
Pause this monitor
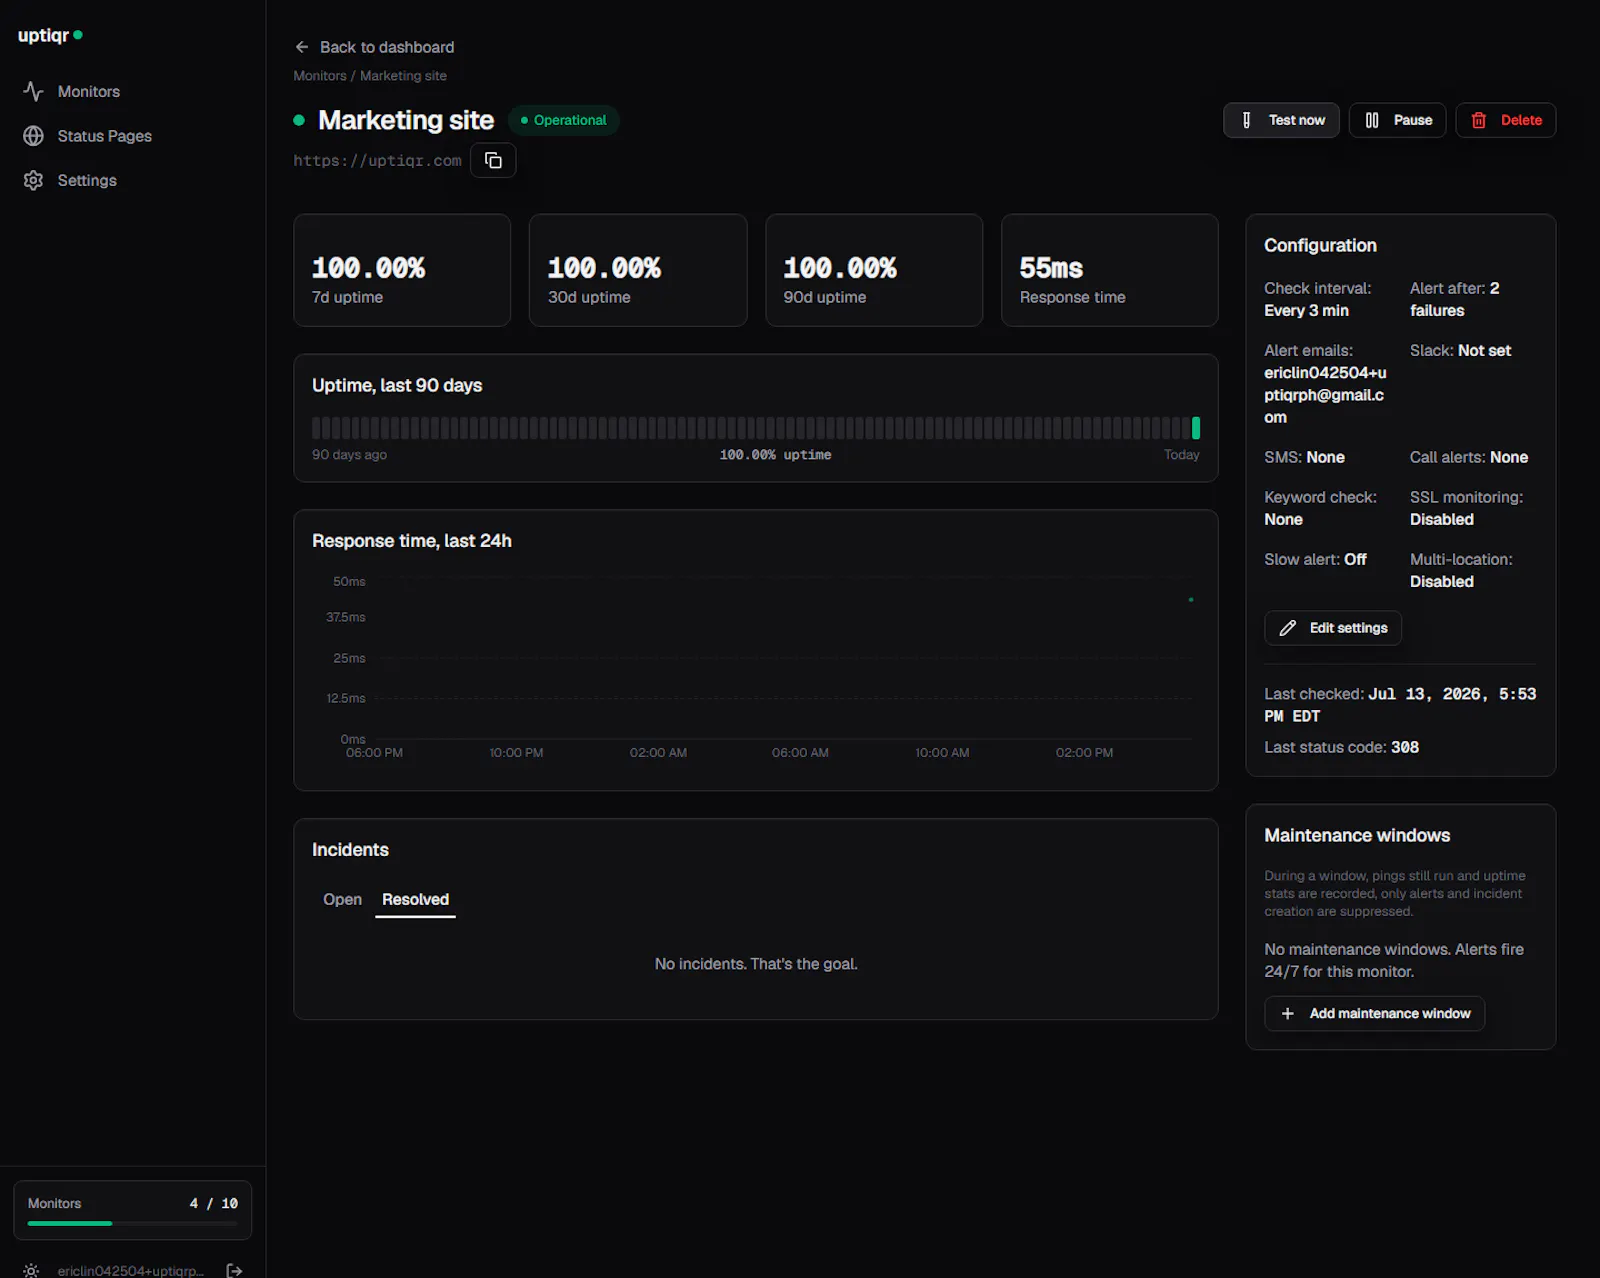1397,120
